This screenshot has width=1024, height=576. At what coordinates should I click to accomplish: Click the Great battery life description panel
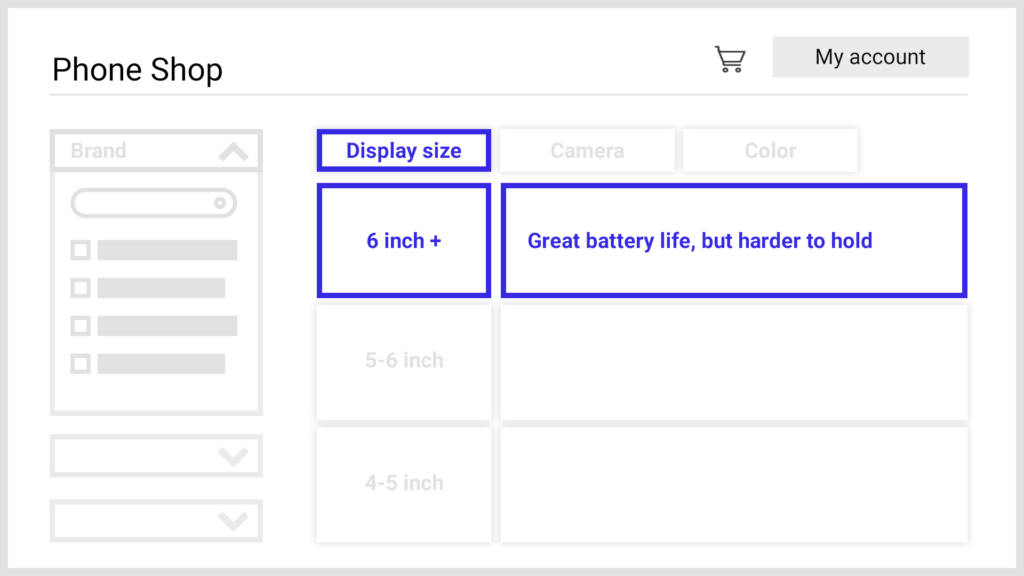click(734, 241)
